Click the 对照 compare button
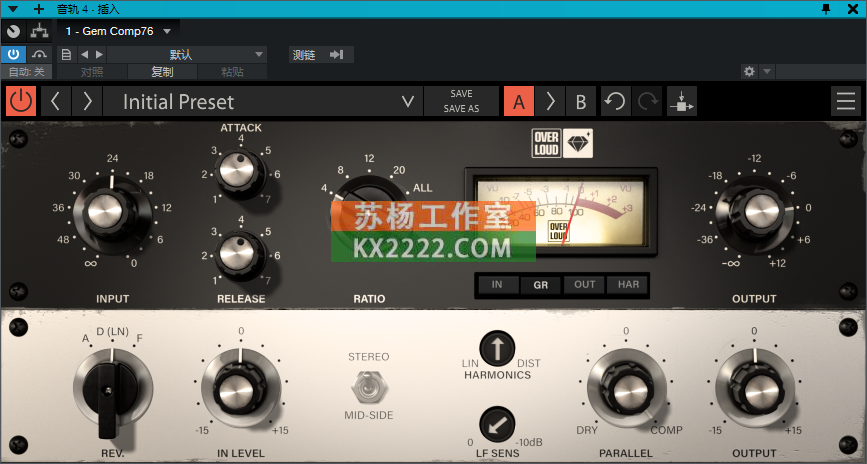Image resolution: width=867 pixels, height=464 pixels. click(x=92, y=72)
